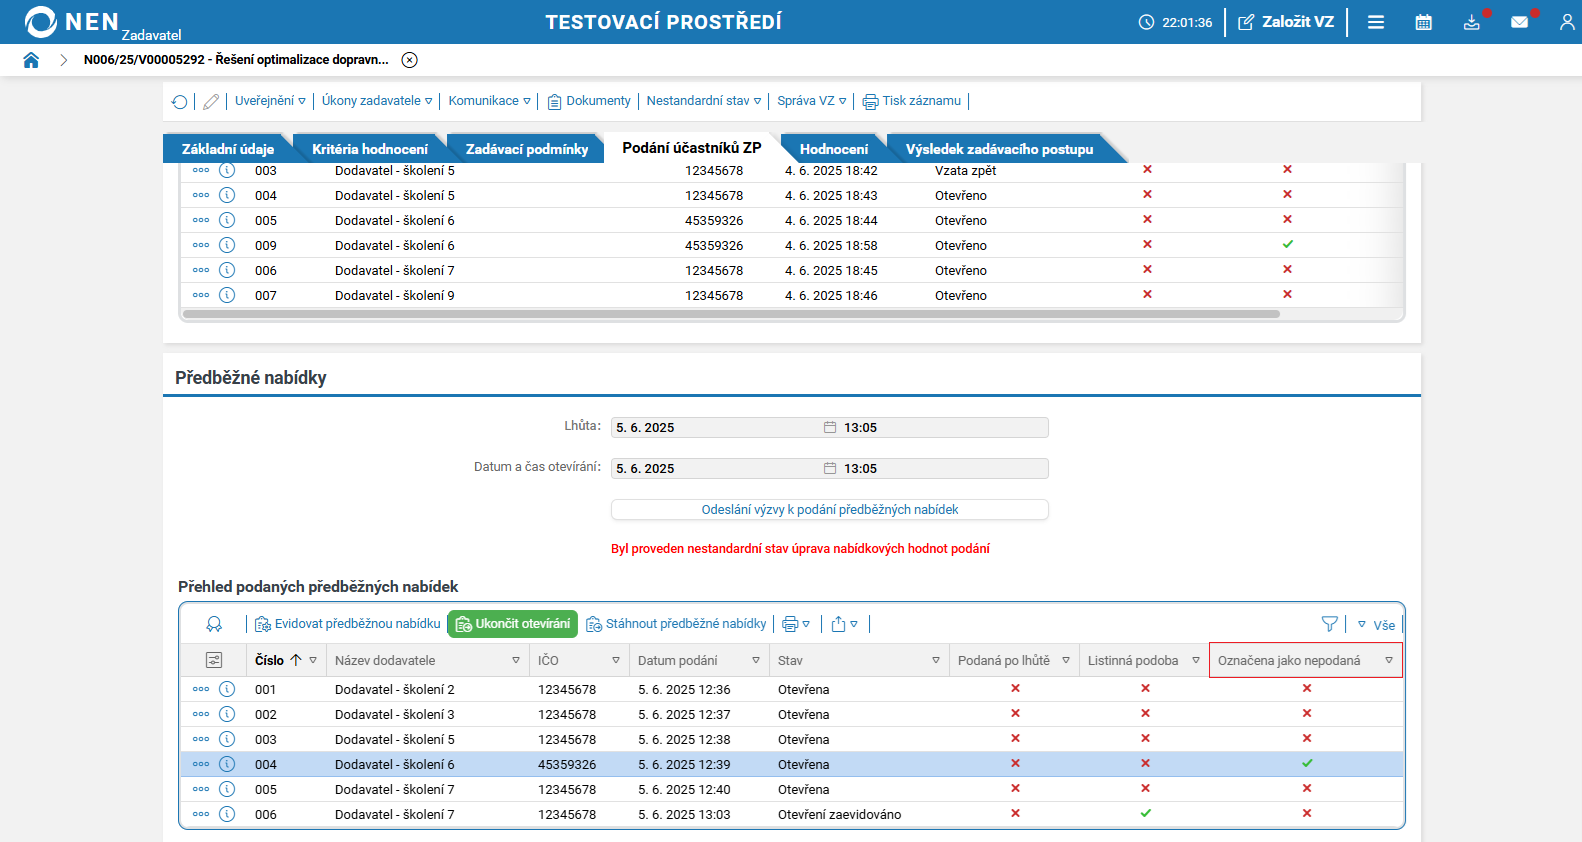The width and height of the screenshot is (1582, 842).
Task: Open the user profile icon
Action: [1566, 22]
